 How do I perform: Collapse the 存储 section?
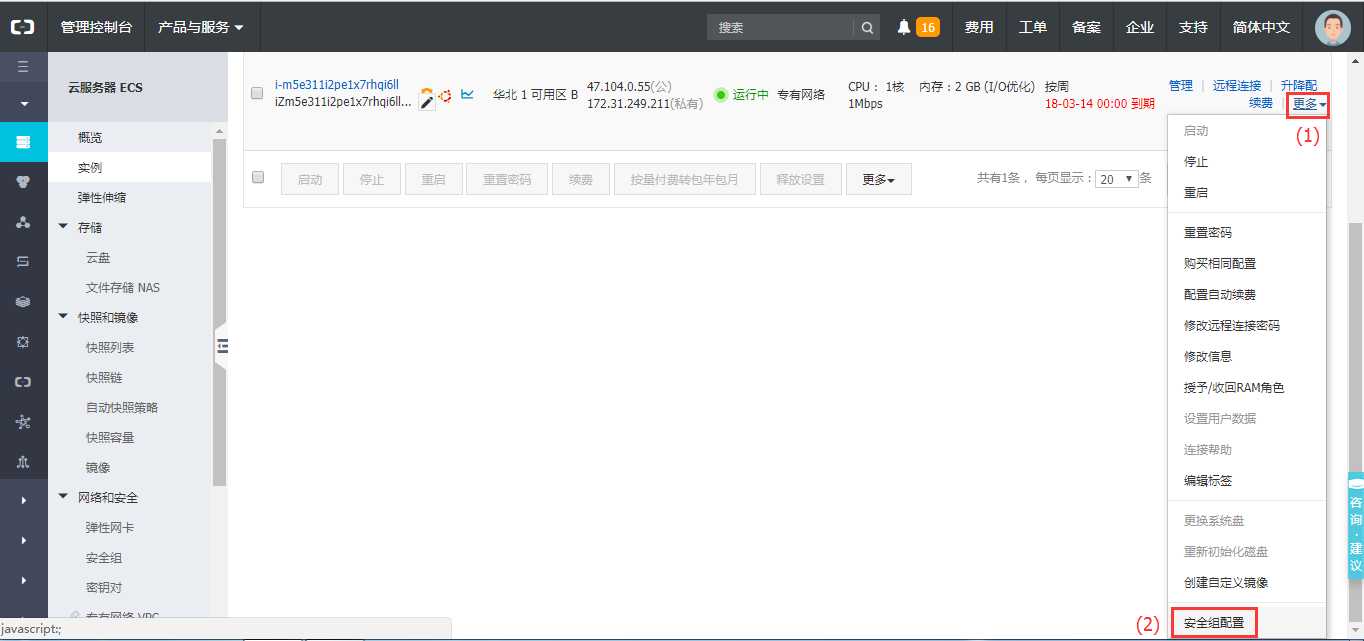pos(64,227)
